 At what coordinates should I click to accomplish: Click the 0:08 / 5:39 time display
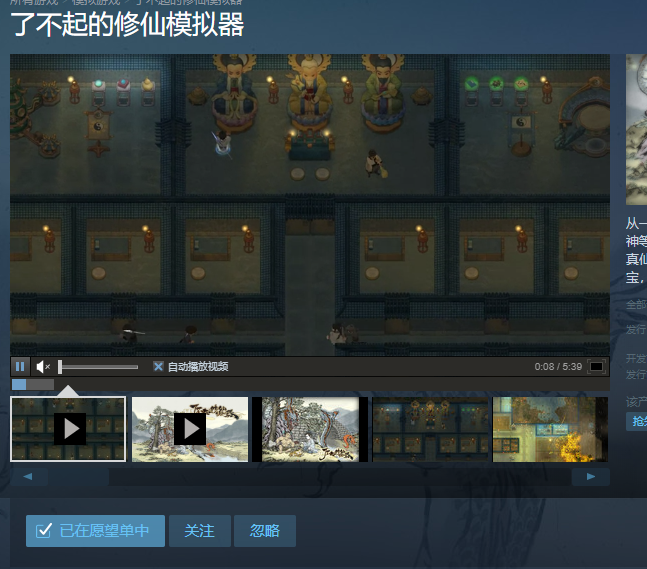pyautogui.click(x=558, y=366)
